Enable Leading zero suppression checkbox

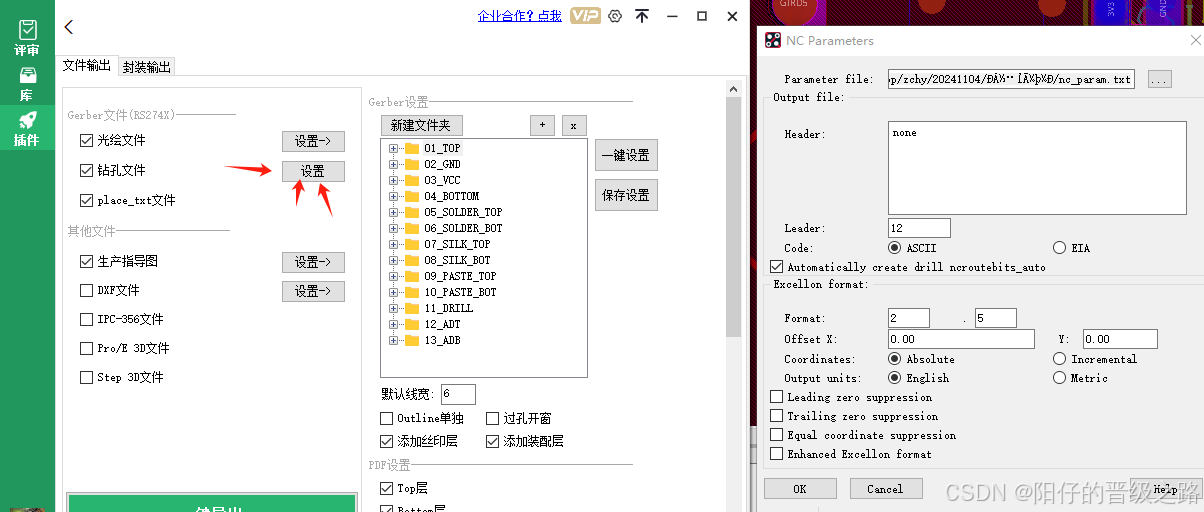[x=777, y=397]
